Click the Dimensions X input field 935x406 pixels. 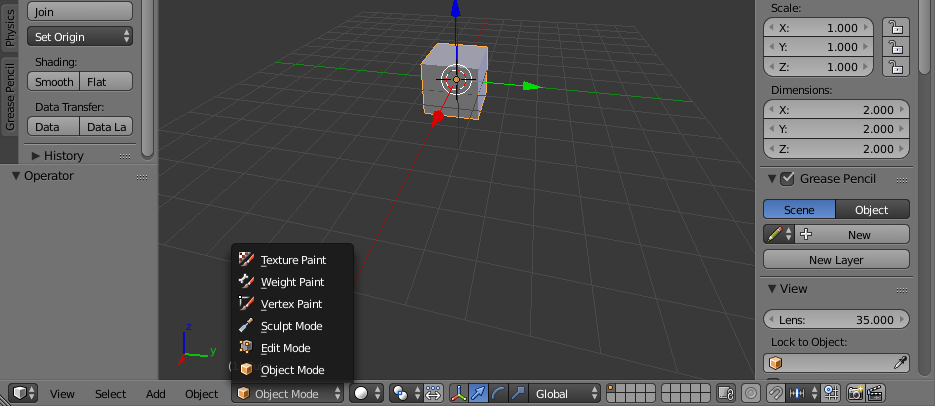click(836, 110)
